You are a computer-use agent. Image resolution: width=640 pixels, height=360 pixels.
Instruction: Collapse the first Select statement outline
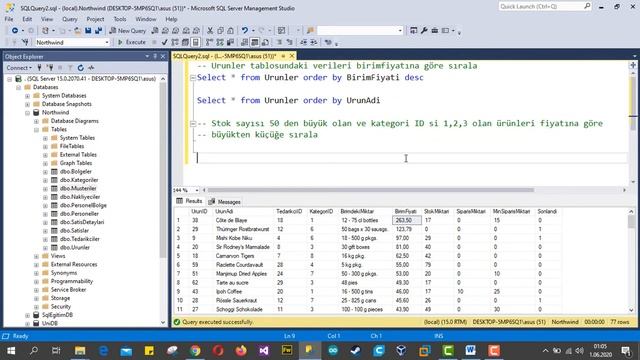pyautogui.click(x=193, y=78)
